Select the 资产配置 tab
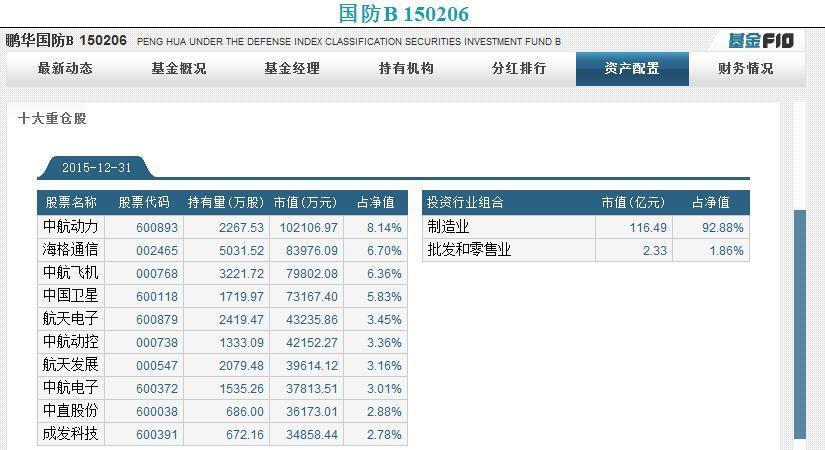The width and height of the screenshot is (825, 450). click(632, 68)
